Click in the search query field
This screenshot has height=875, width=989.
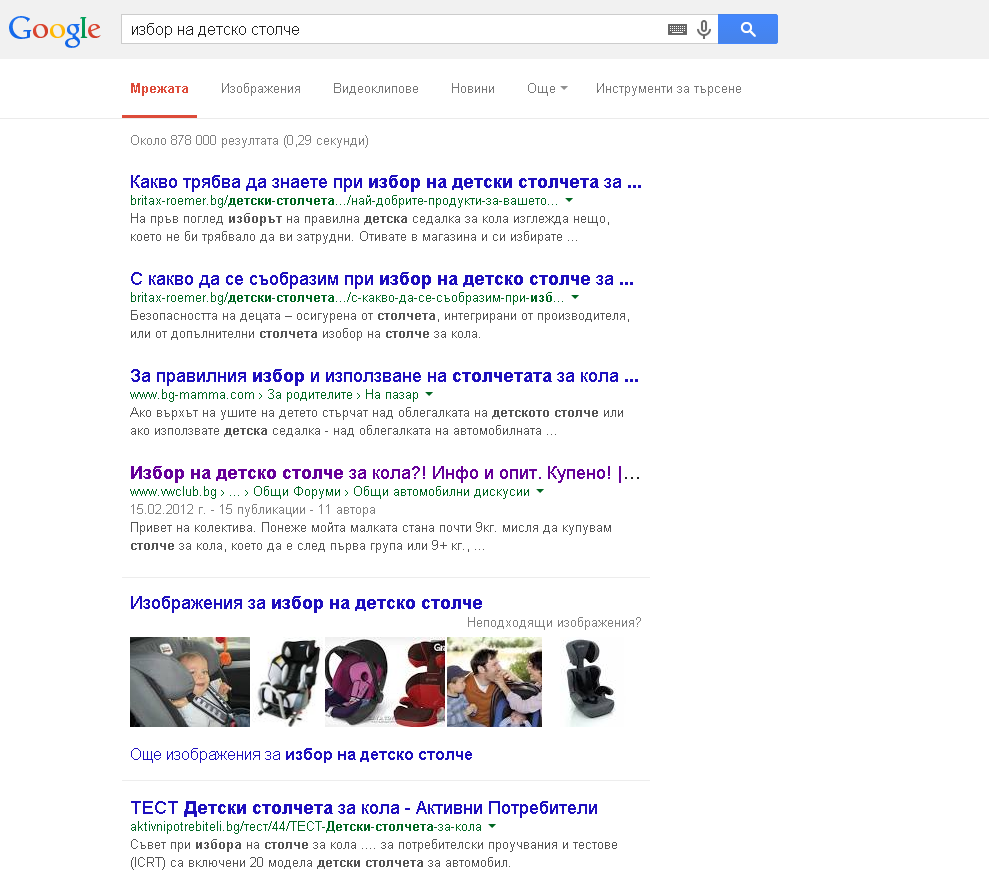pos(390,30)
